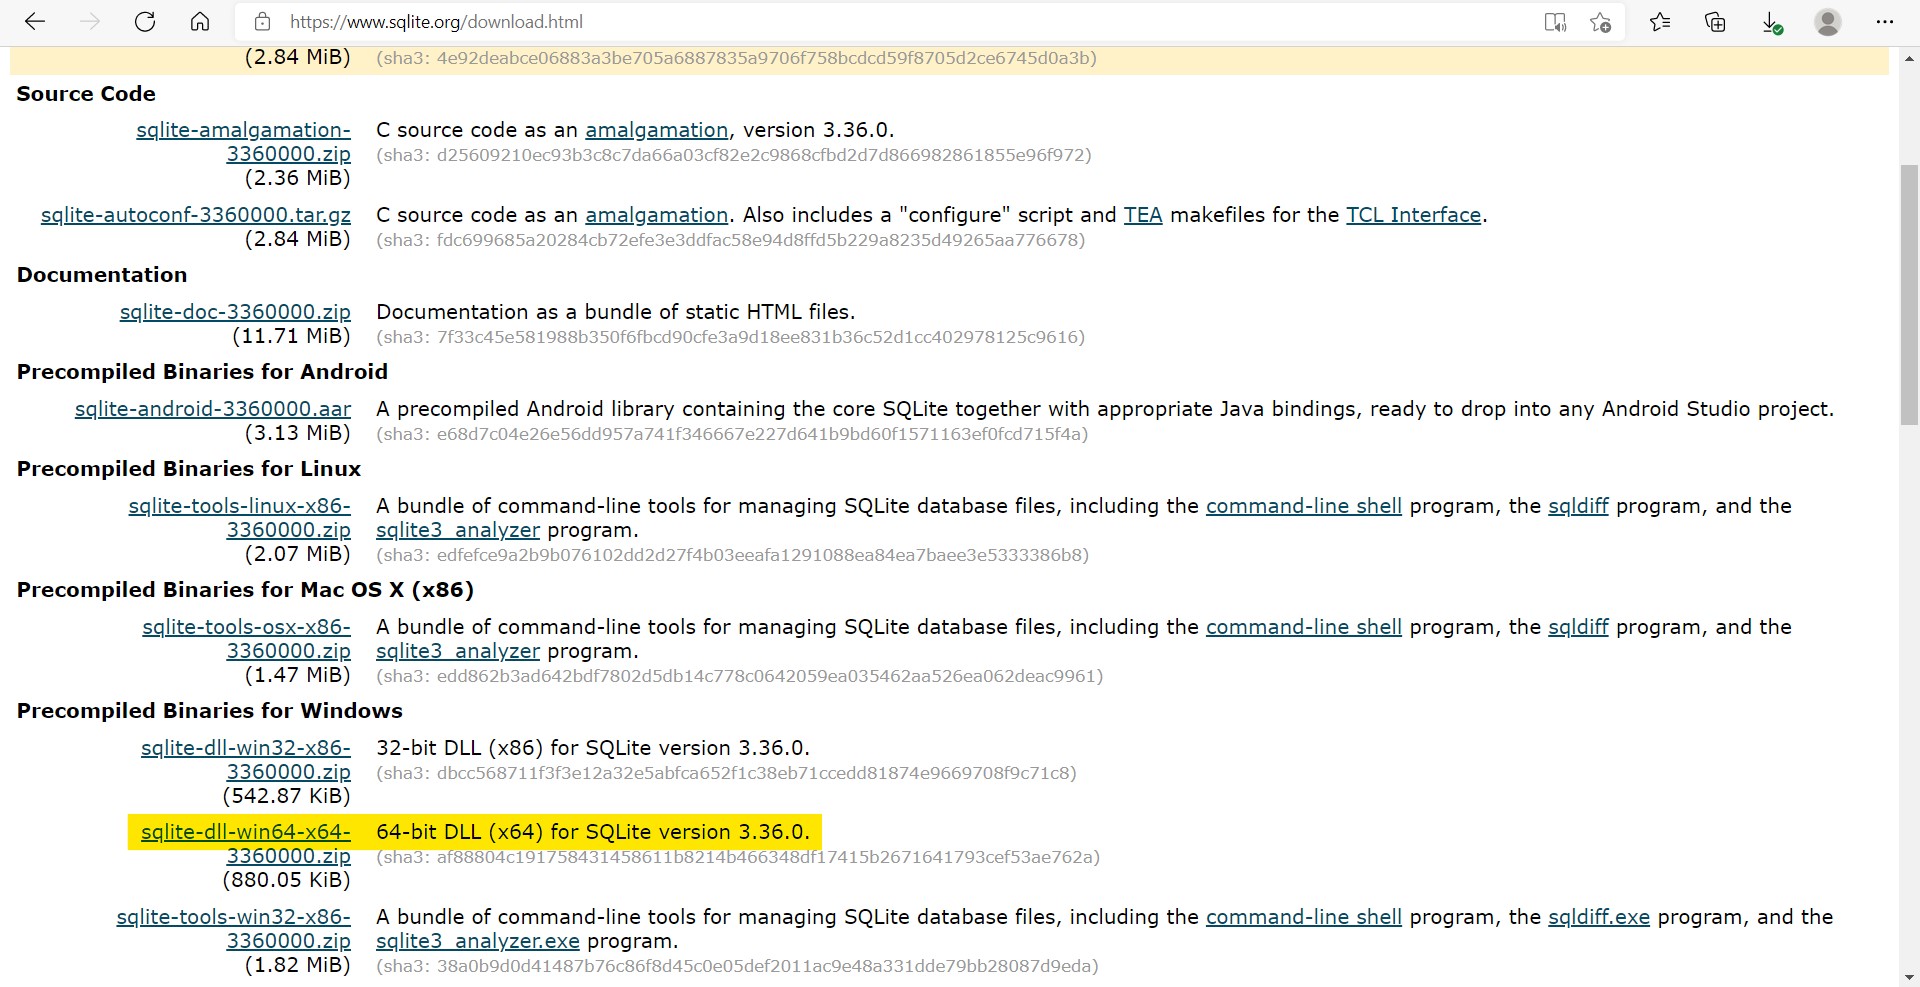Download sqlite-amalgamation-3360000.zip
1920x987 pixels.
[x=243, y=142]
